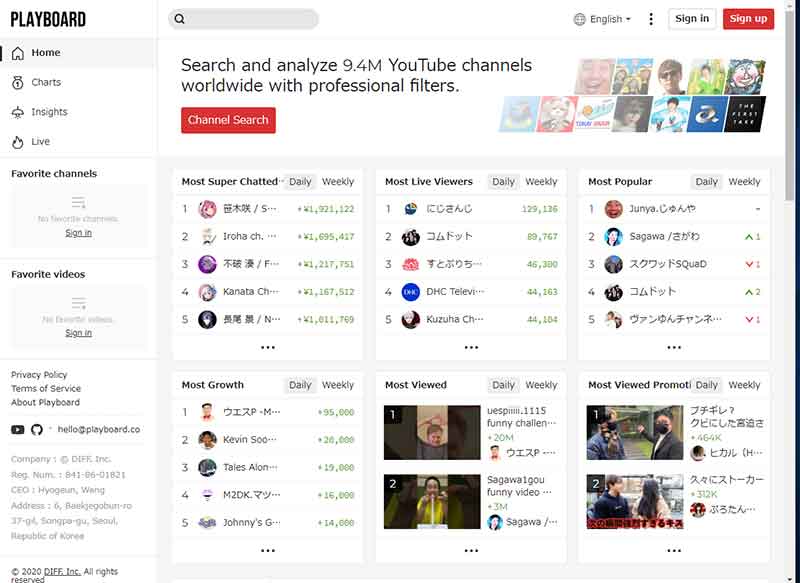Click the DHC Television channel avatar
This screenshot has height=583, width=800.
[x=411, y=292]
